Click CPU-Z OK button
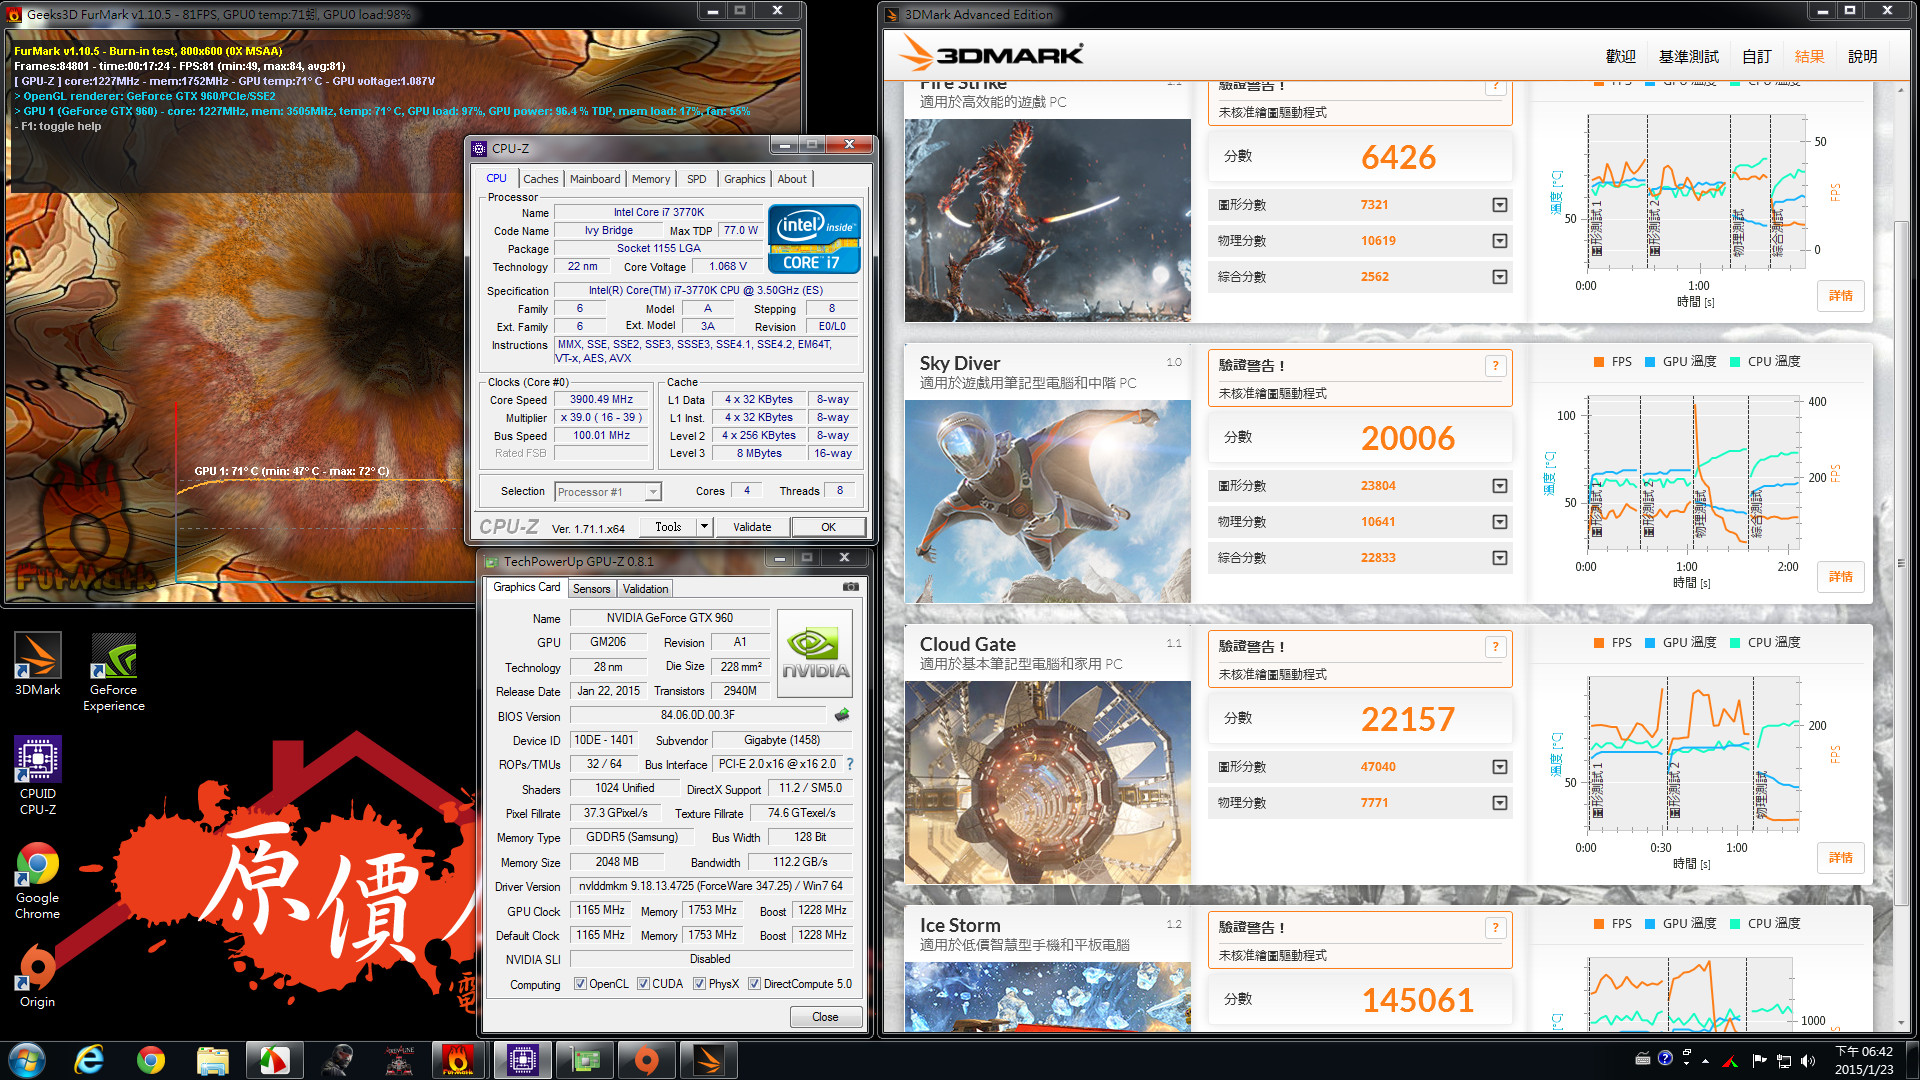The width and height of the screenshot is (1920, 1080). (x=828, y=527)
